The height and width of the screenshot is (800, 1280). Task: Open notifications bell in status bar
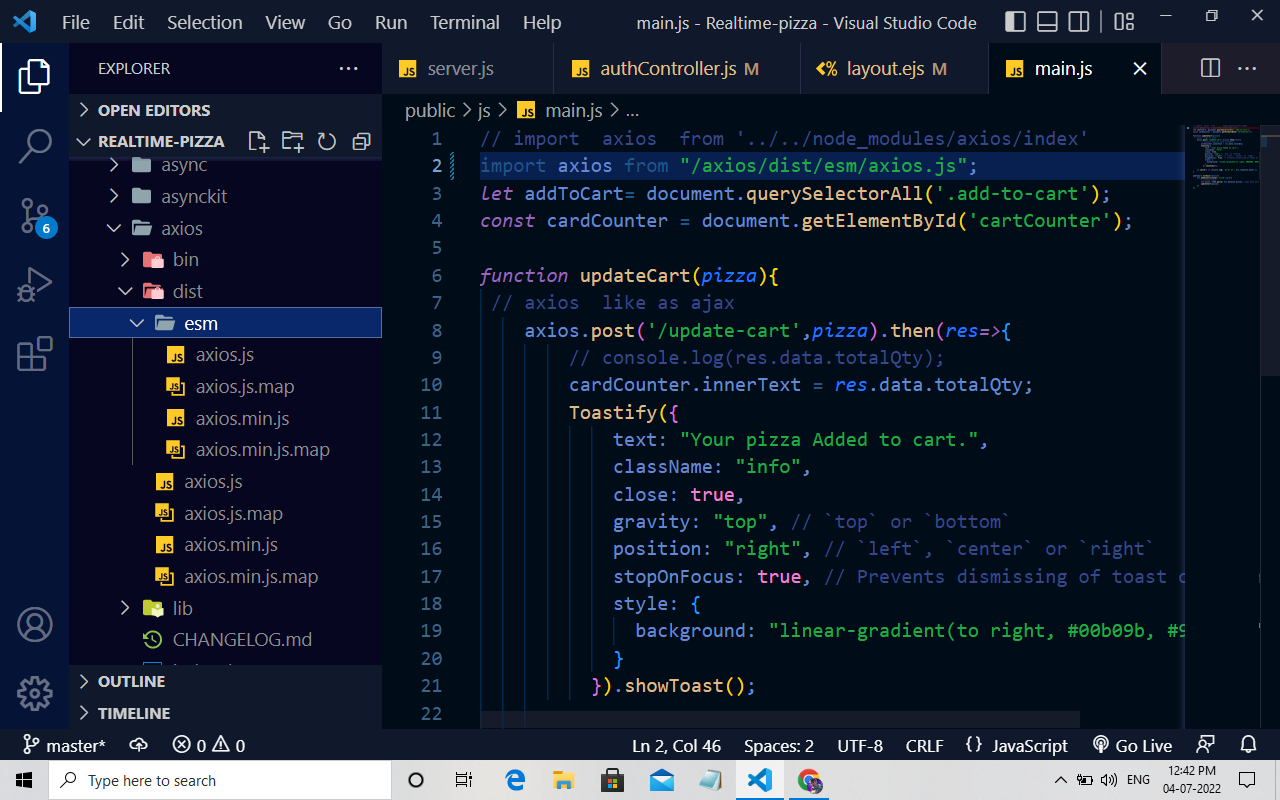click(x=1248, y=746)
